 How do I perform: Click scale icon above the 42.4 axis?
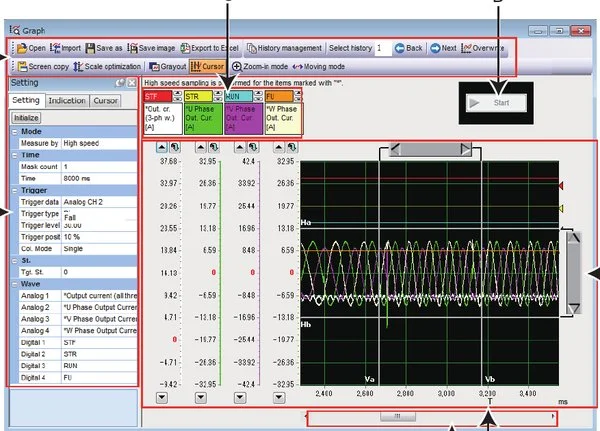(x=253, y=147)
